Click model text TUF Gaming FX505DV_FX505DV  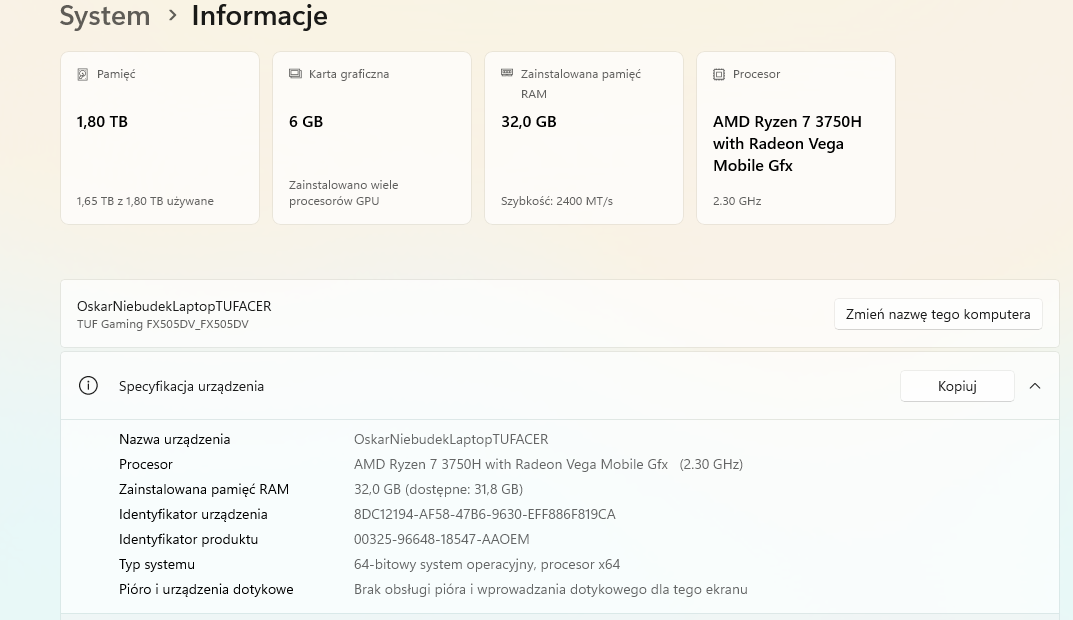pyautogui.click(x=163, y=324)
